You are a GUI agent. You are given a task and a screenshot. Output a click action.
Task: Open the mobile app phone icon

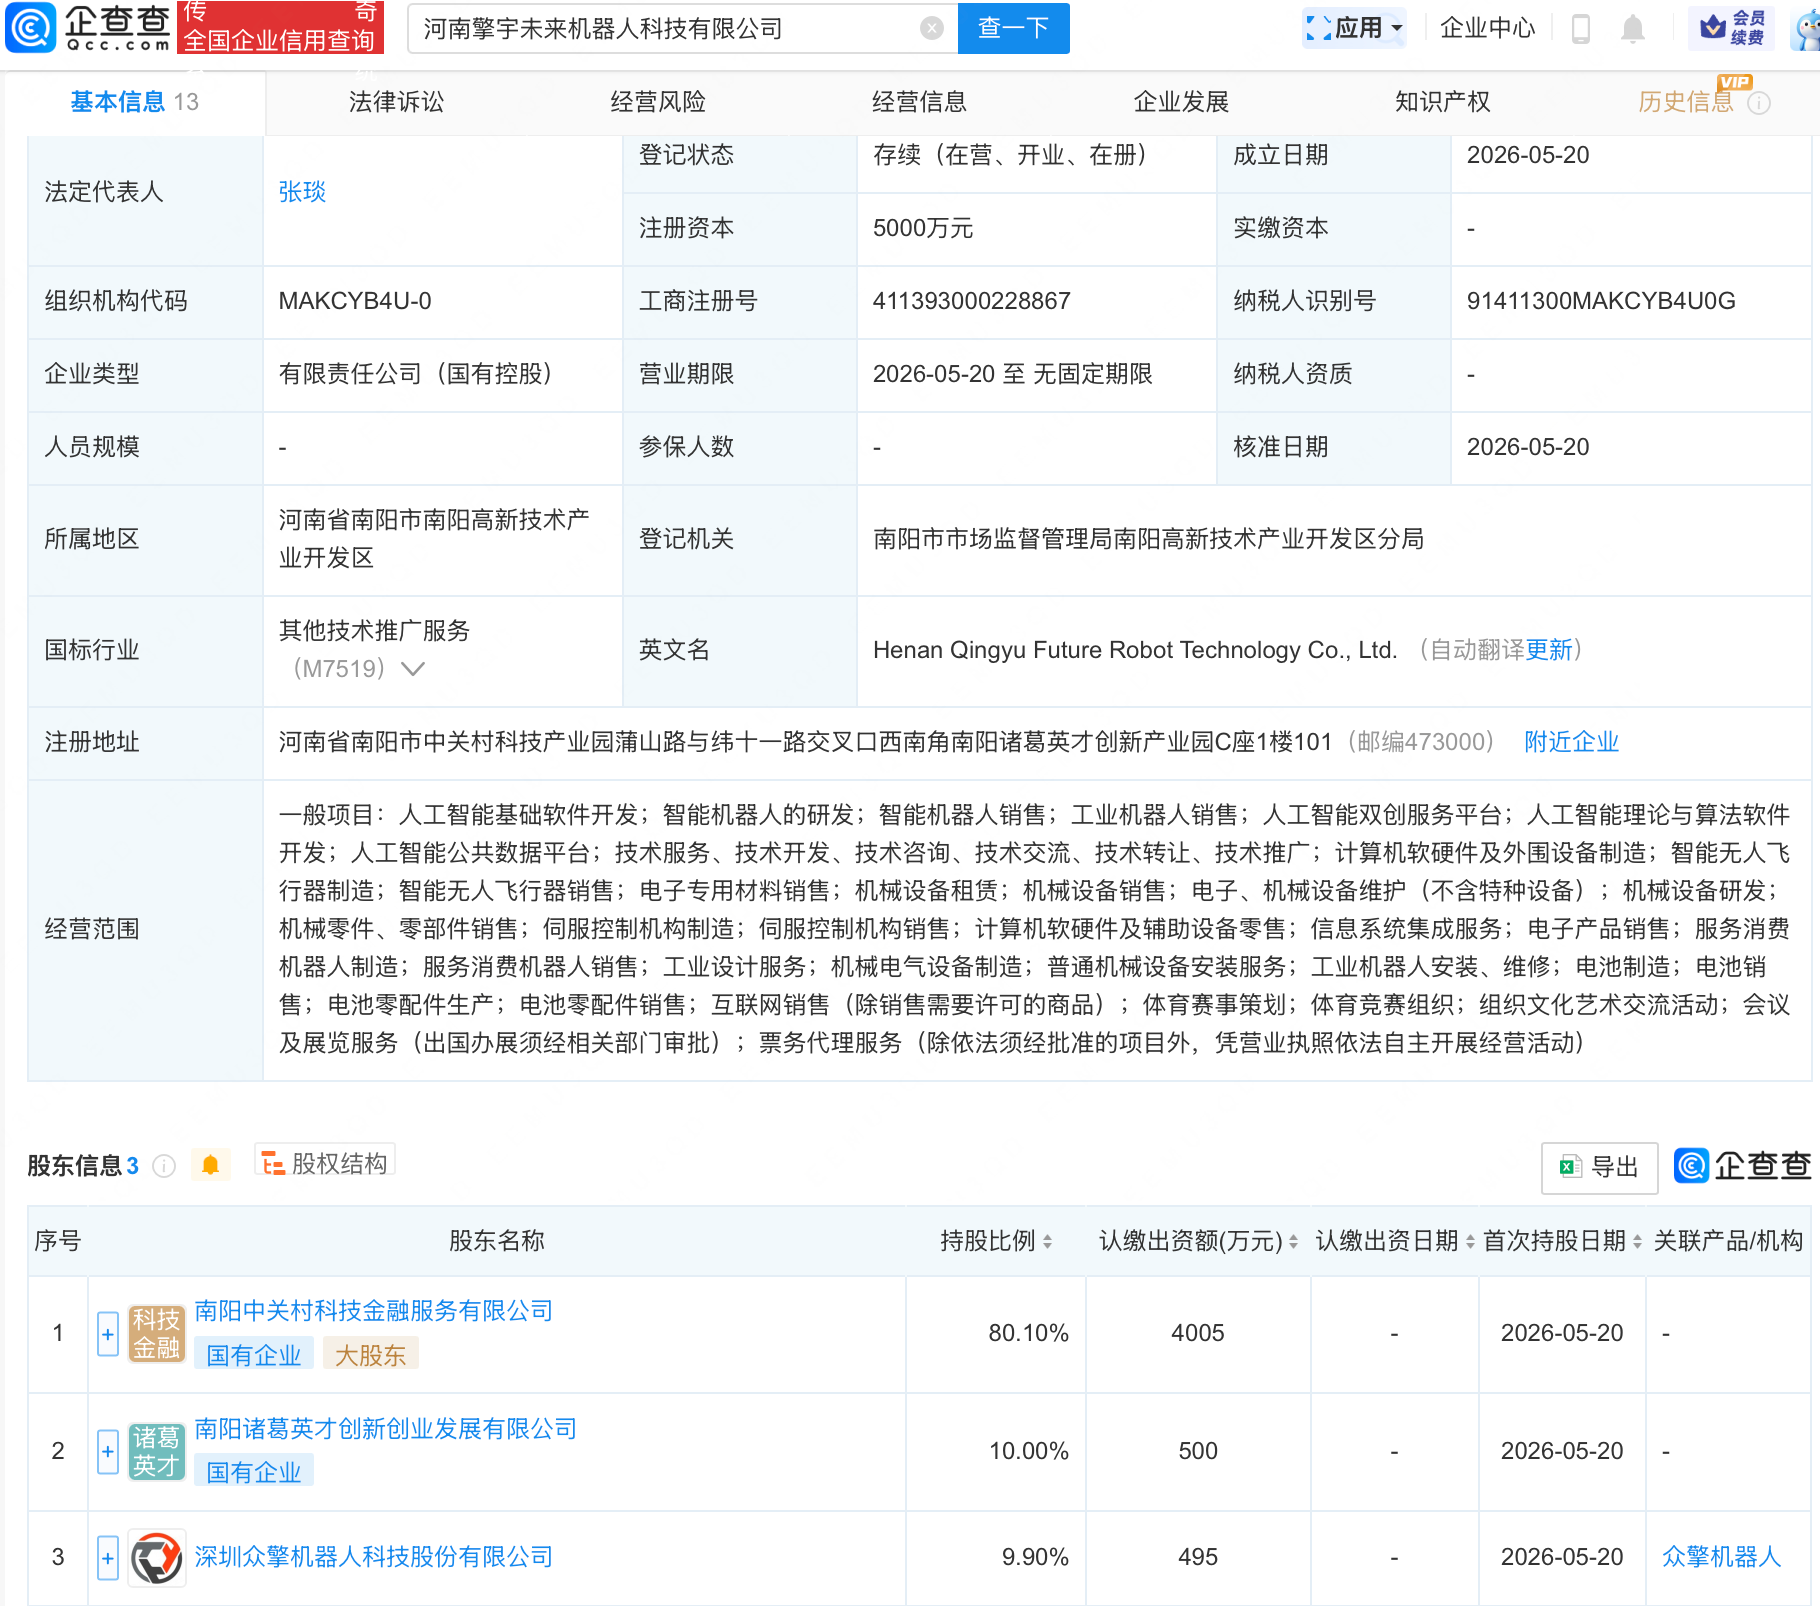pos(1580,28)
